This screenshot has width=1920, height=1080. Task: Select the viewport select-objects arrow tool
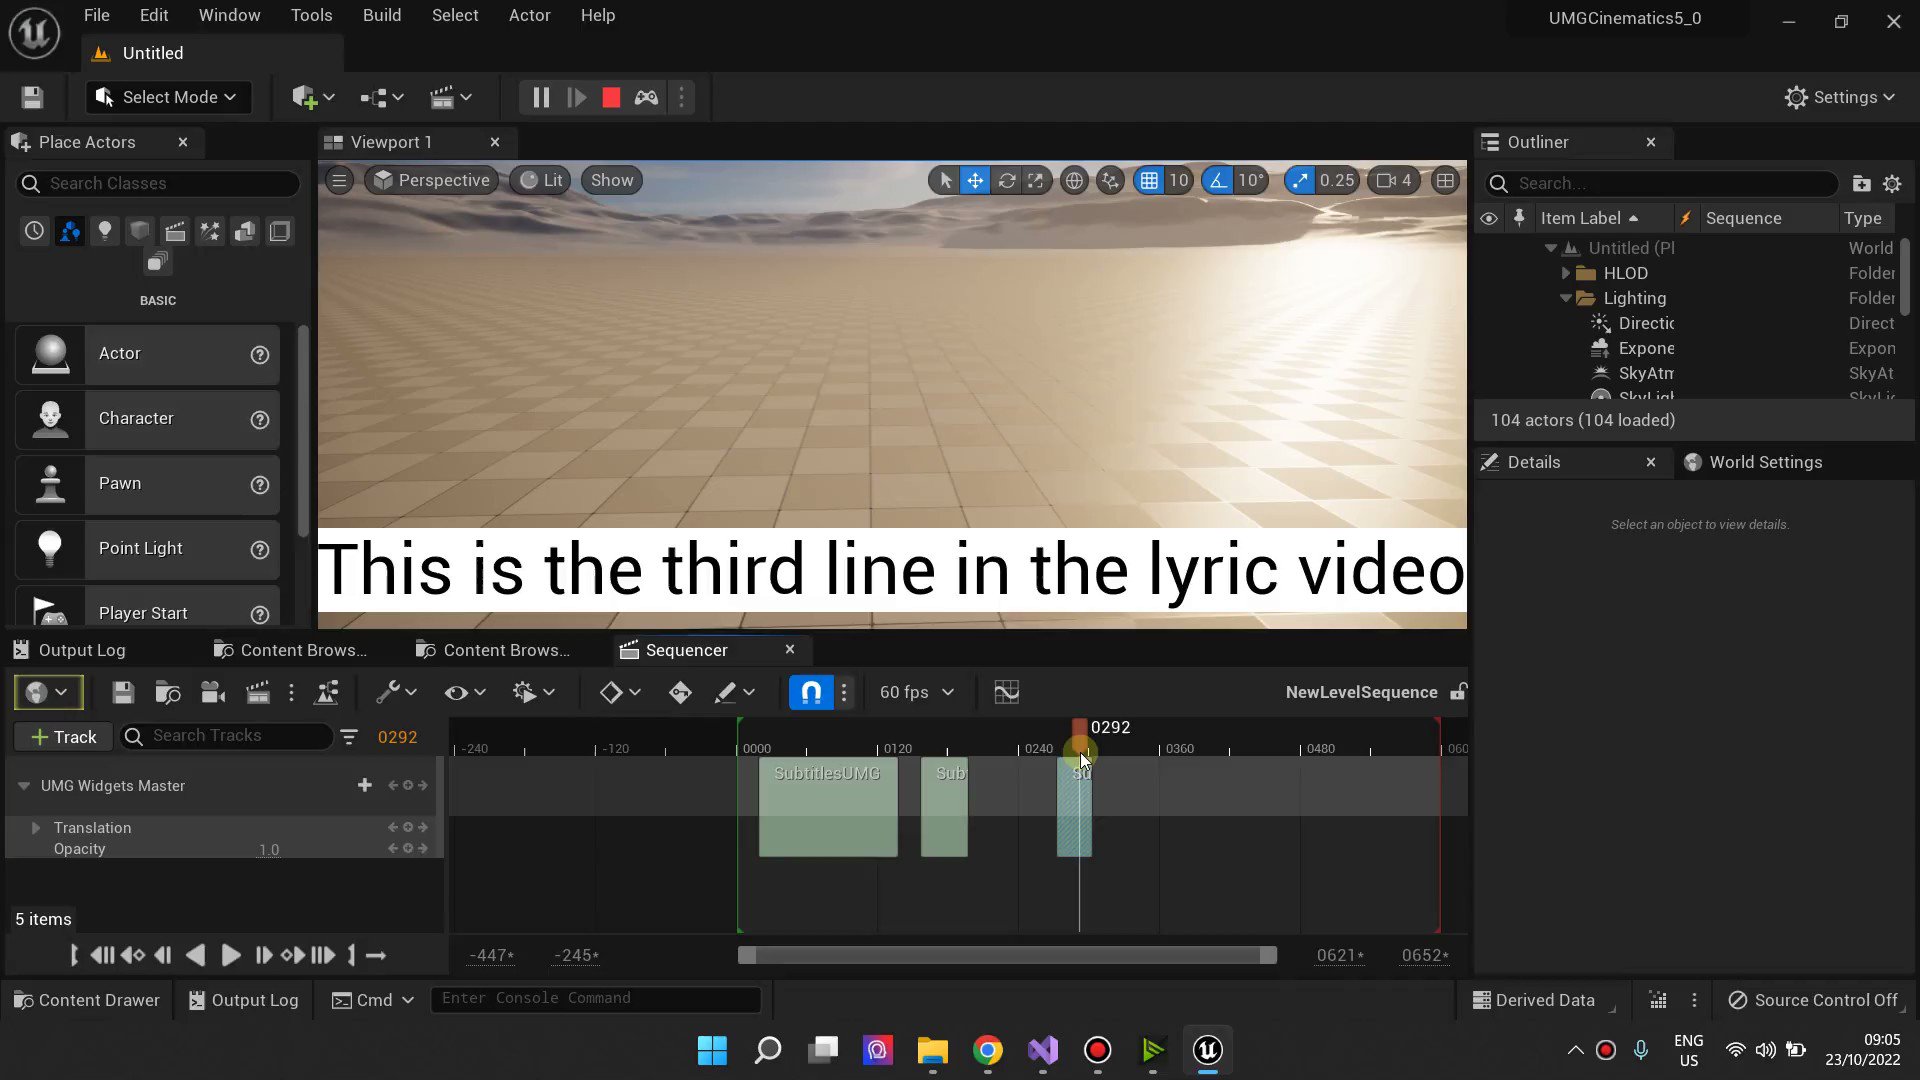[944, 181]
